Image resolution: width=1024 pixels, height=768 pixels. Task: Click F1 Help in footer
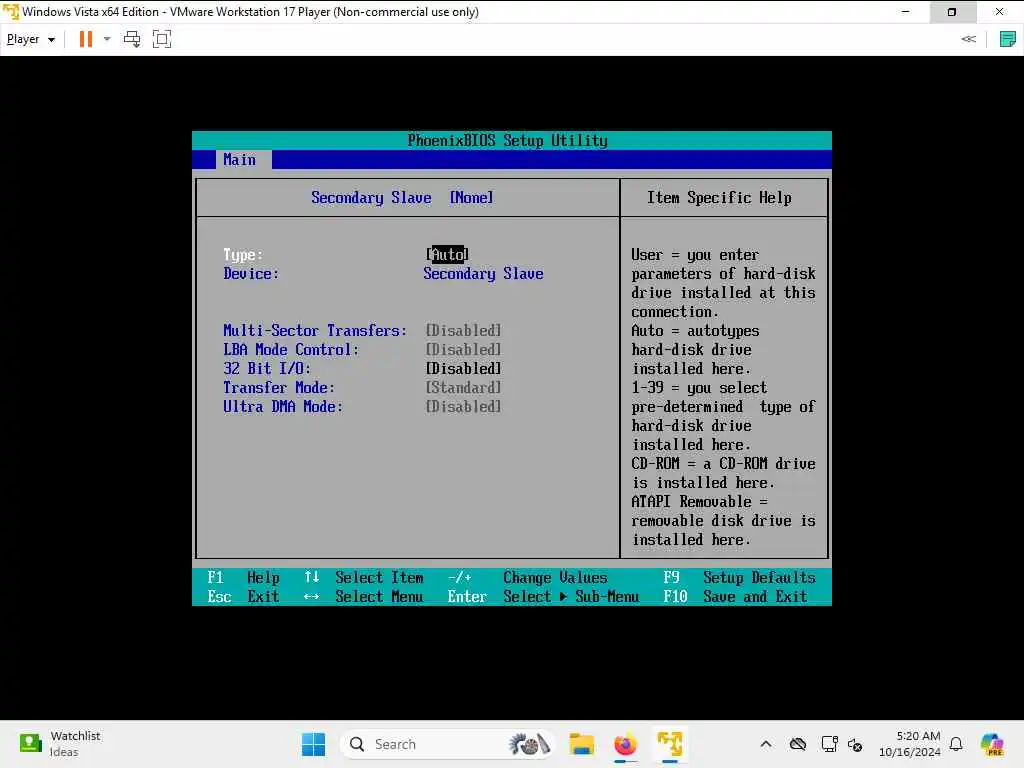pyautogui.click(x=244, y=577)
